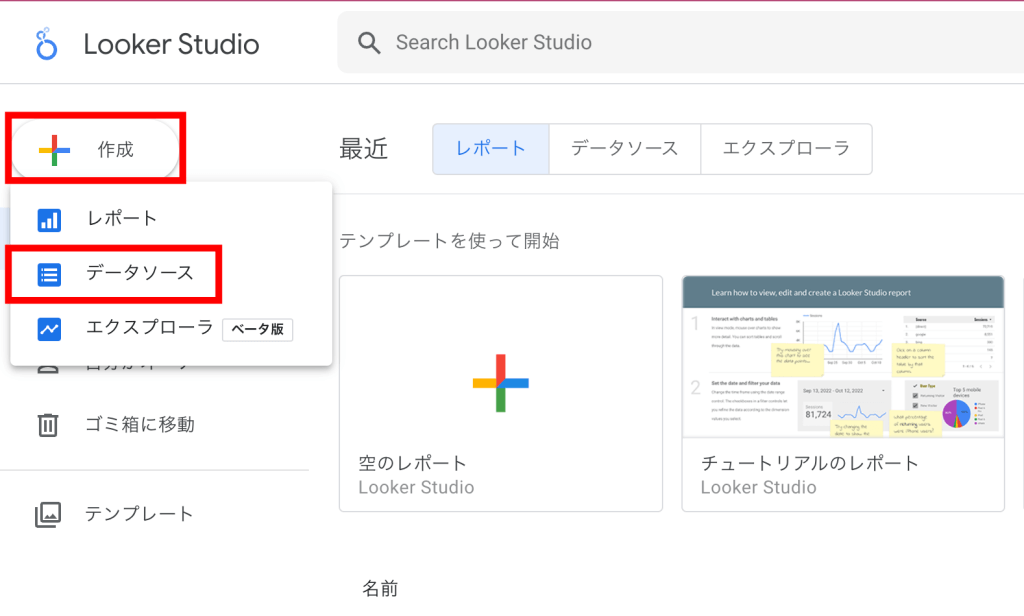Focus the Search Looker Studio field

click(680, 42)
